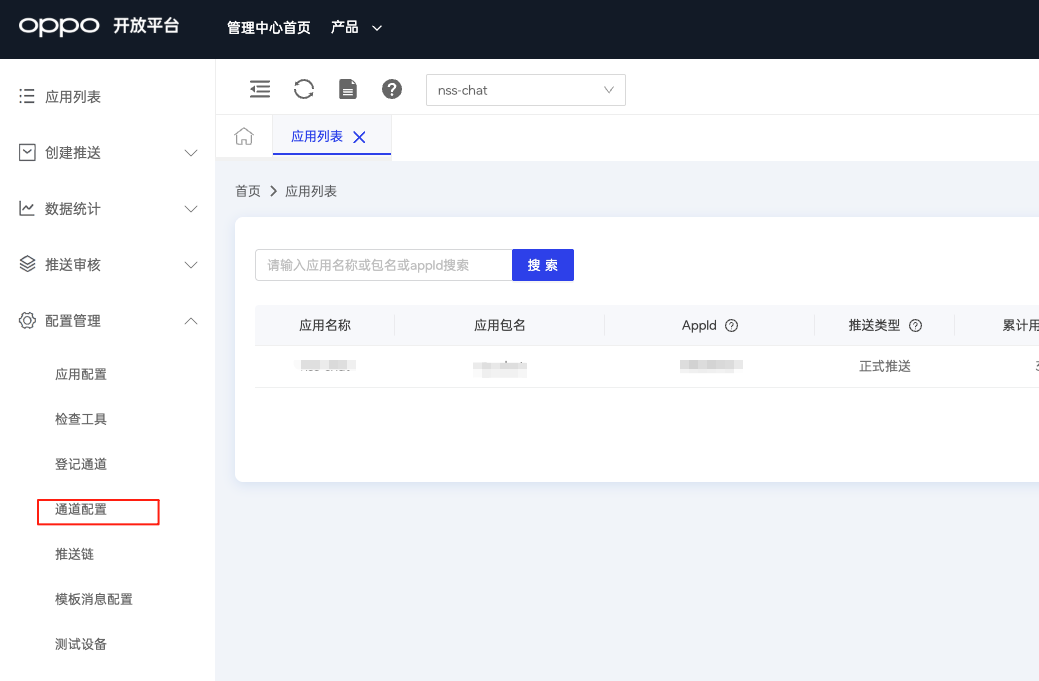
Task: Open the nss-chat app selector dropdown
Action: pos(525,90)
